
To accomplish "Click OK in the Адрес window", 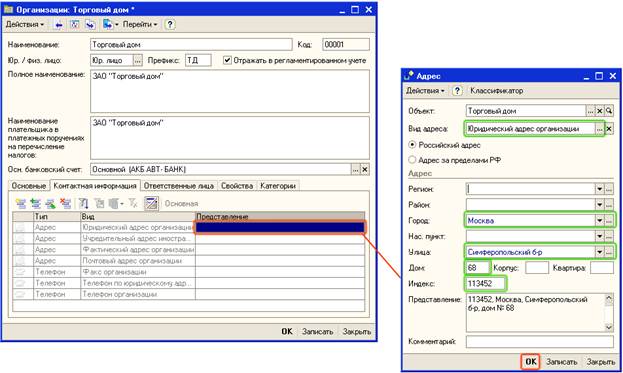I will (530, 362).
